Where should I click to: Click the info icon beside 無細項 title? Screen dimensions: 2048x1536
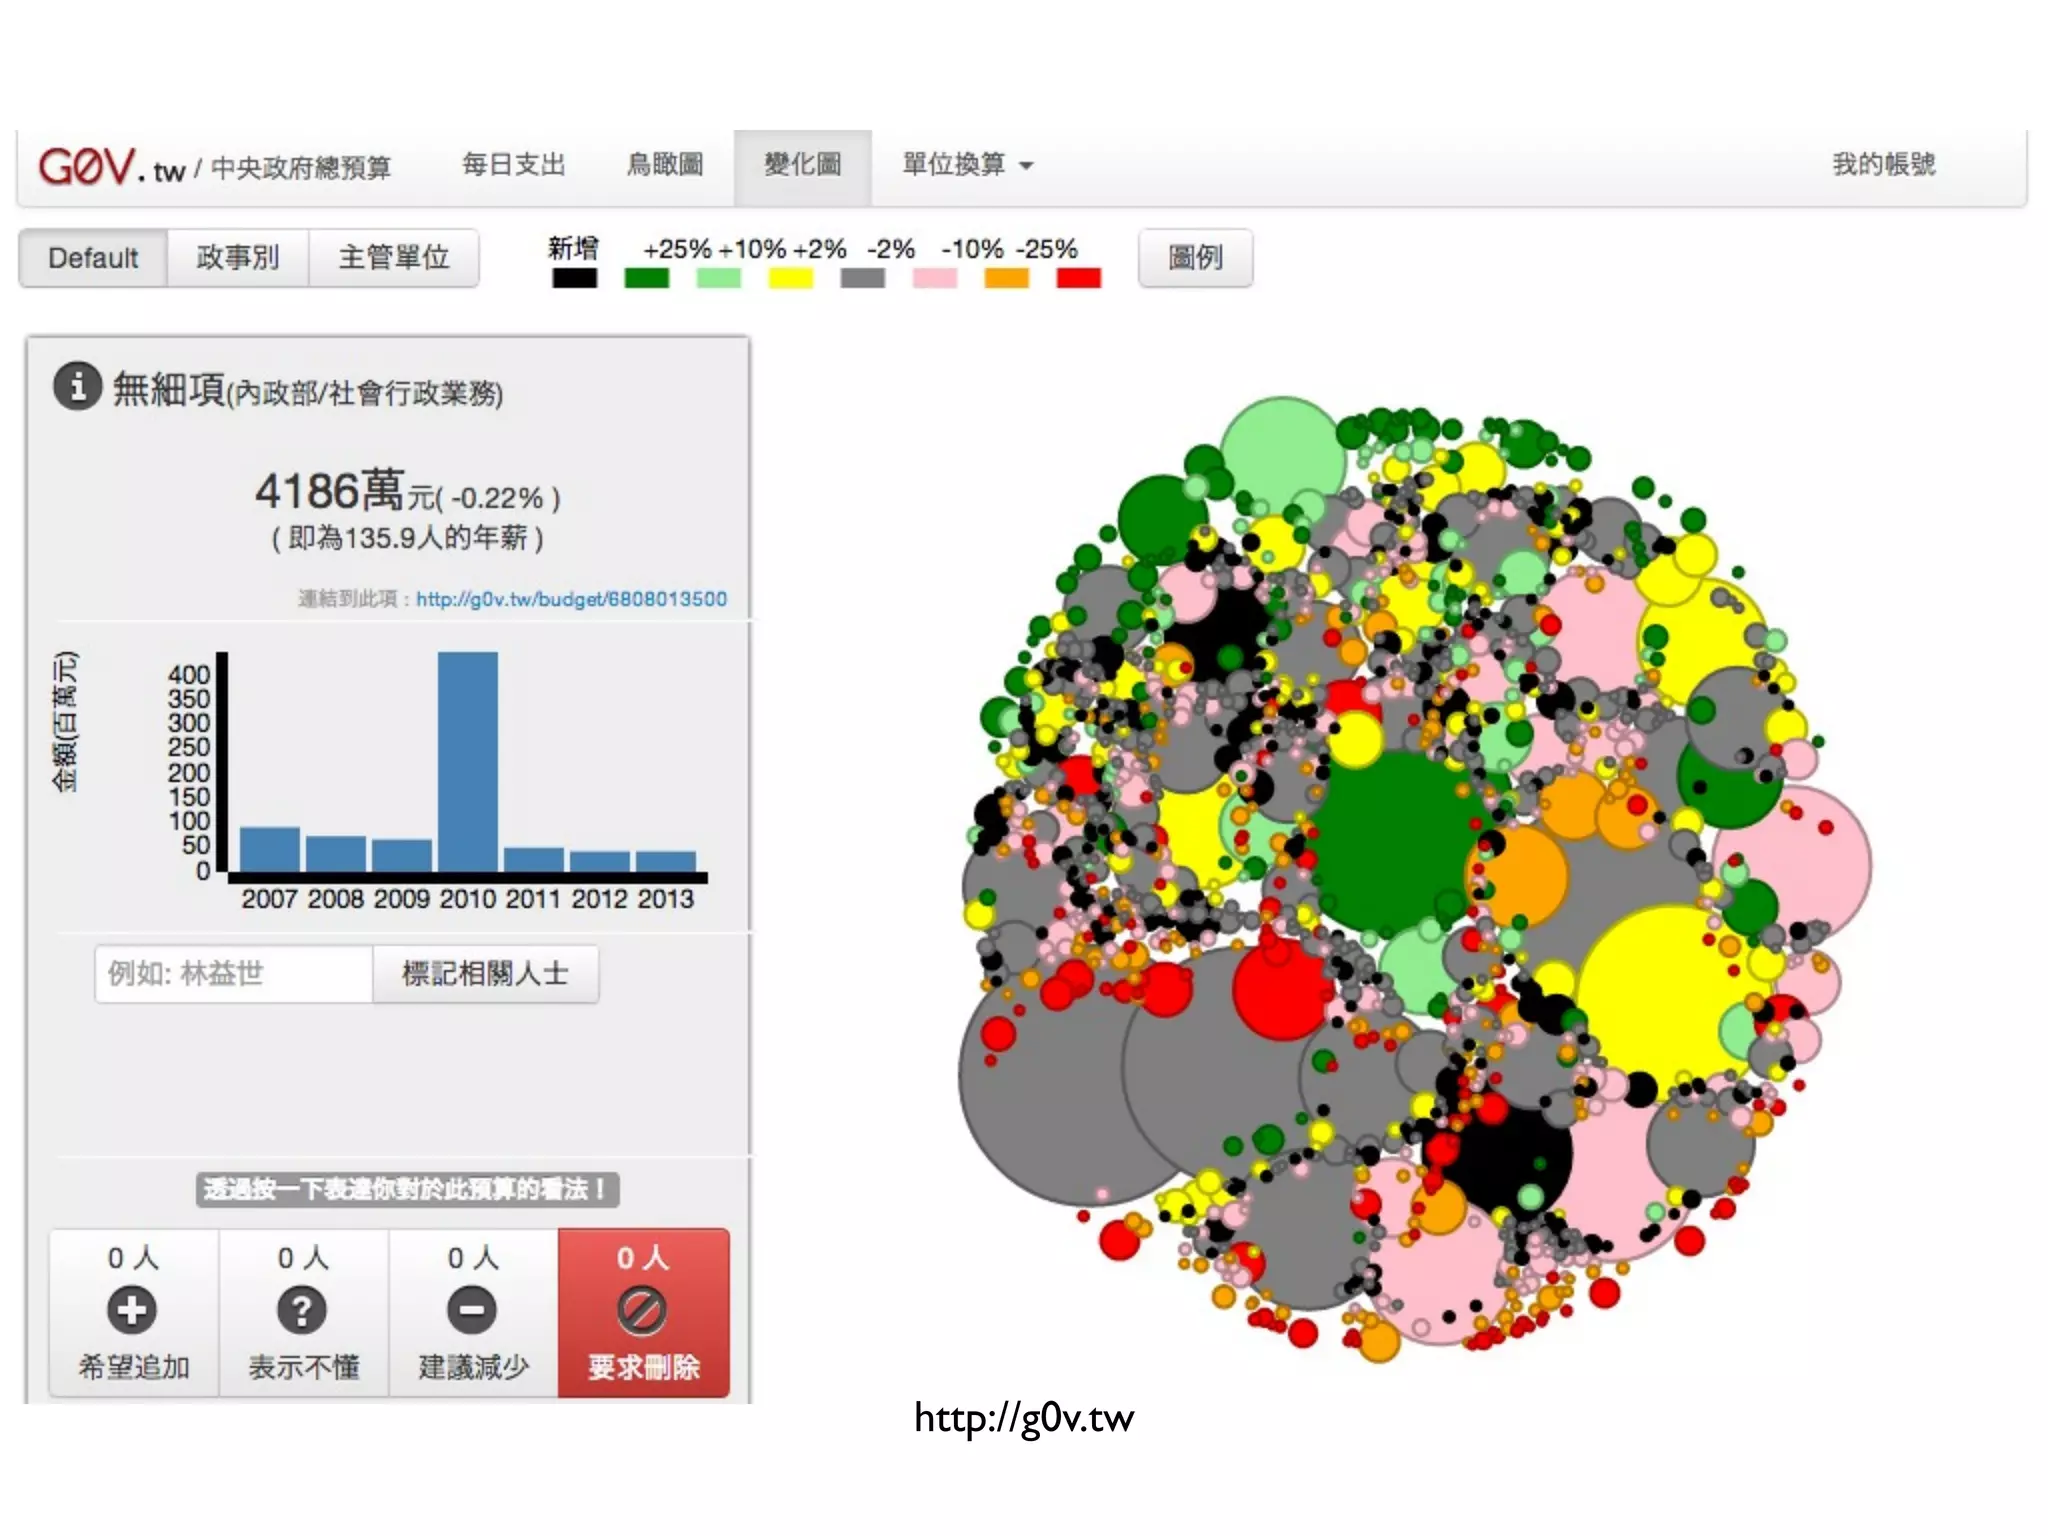coord(77,386)
